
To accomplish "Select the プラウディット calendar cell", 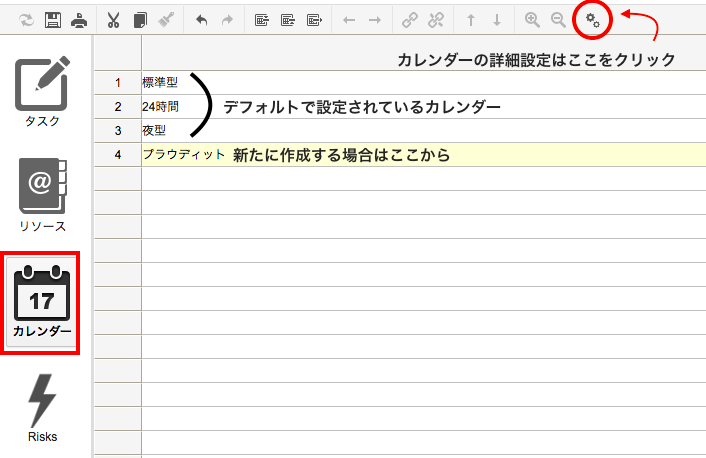I will click(423, 154).
